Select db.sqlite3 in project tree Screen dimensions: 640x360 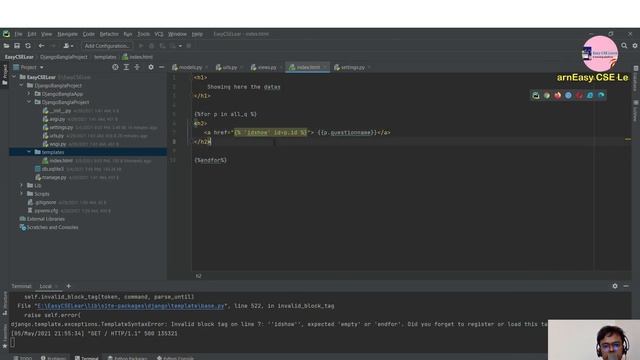[53, 169]
